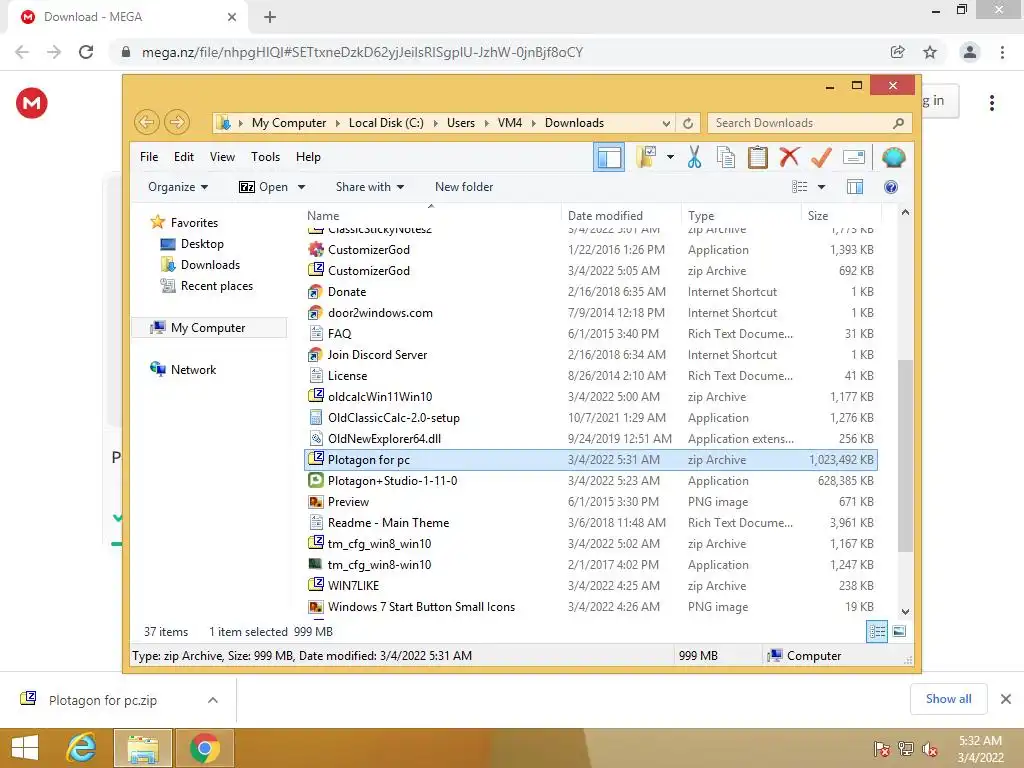
Task: Sort by the Type column header
Action: tap(741, 216)
